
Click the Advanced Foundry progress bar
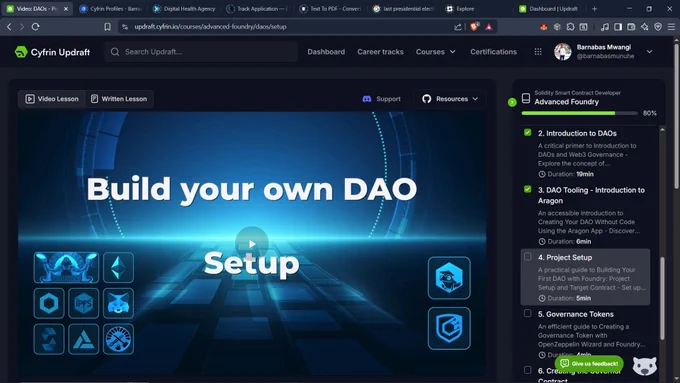pos(579,113)
